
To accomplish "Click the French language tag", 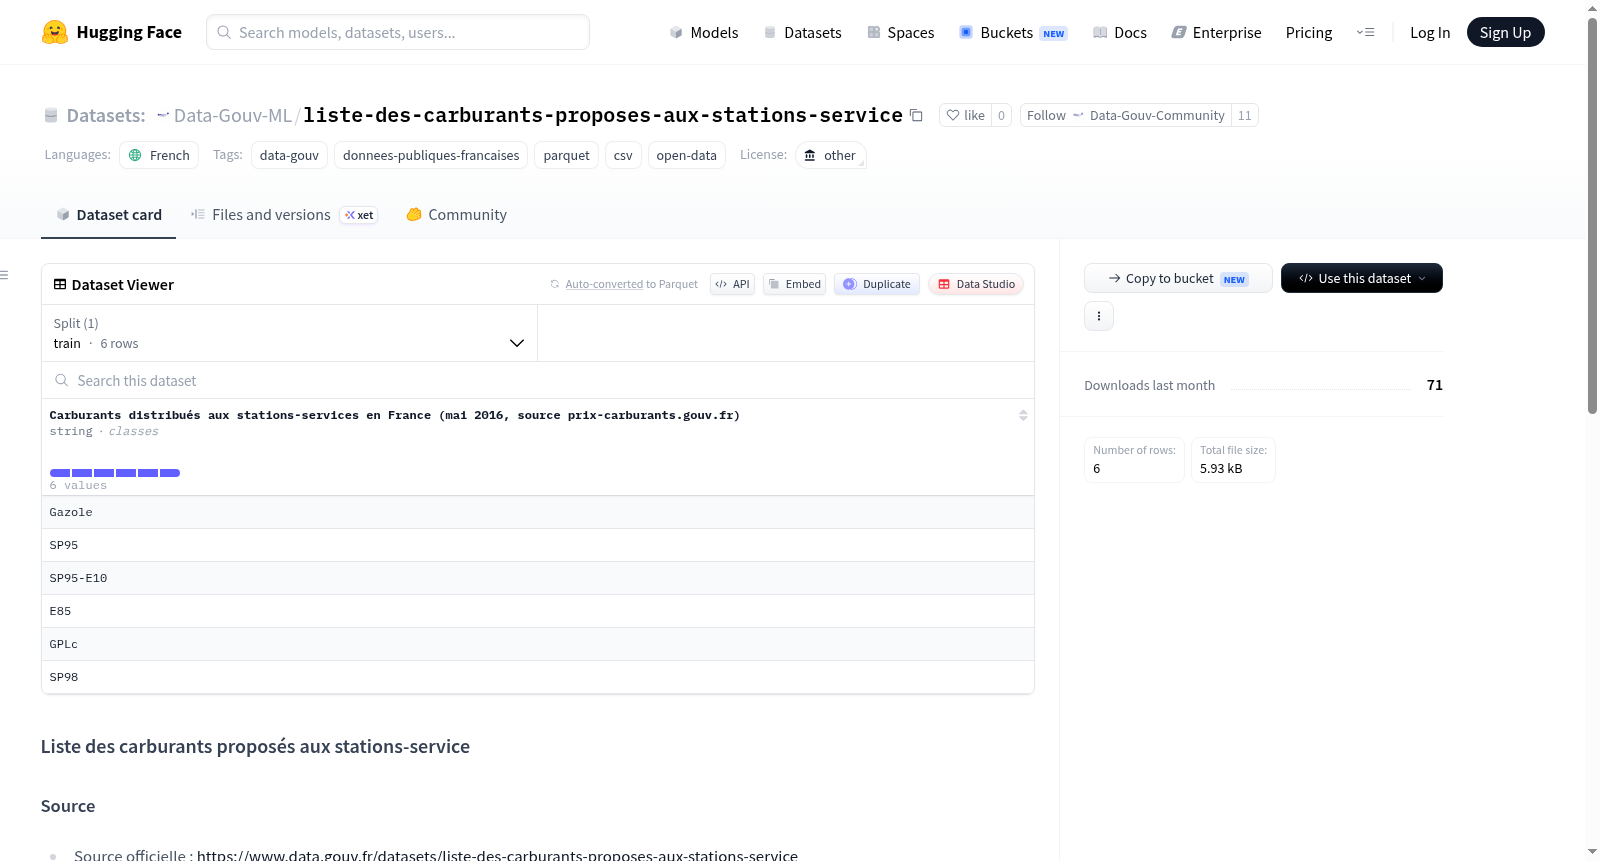I will [159, 155].
